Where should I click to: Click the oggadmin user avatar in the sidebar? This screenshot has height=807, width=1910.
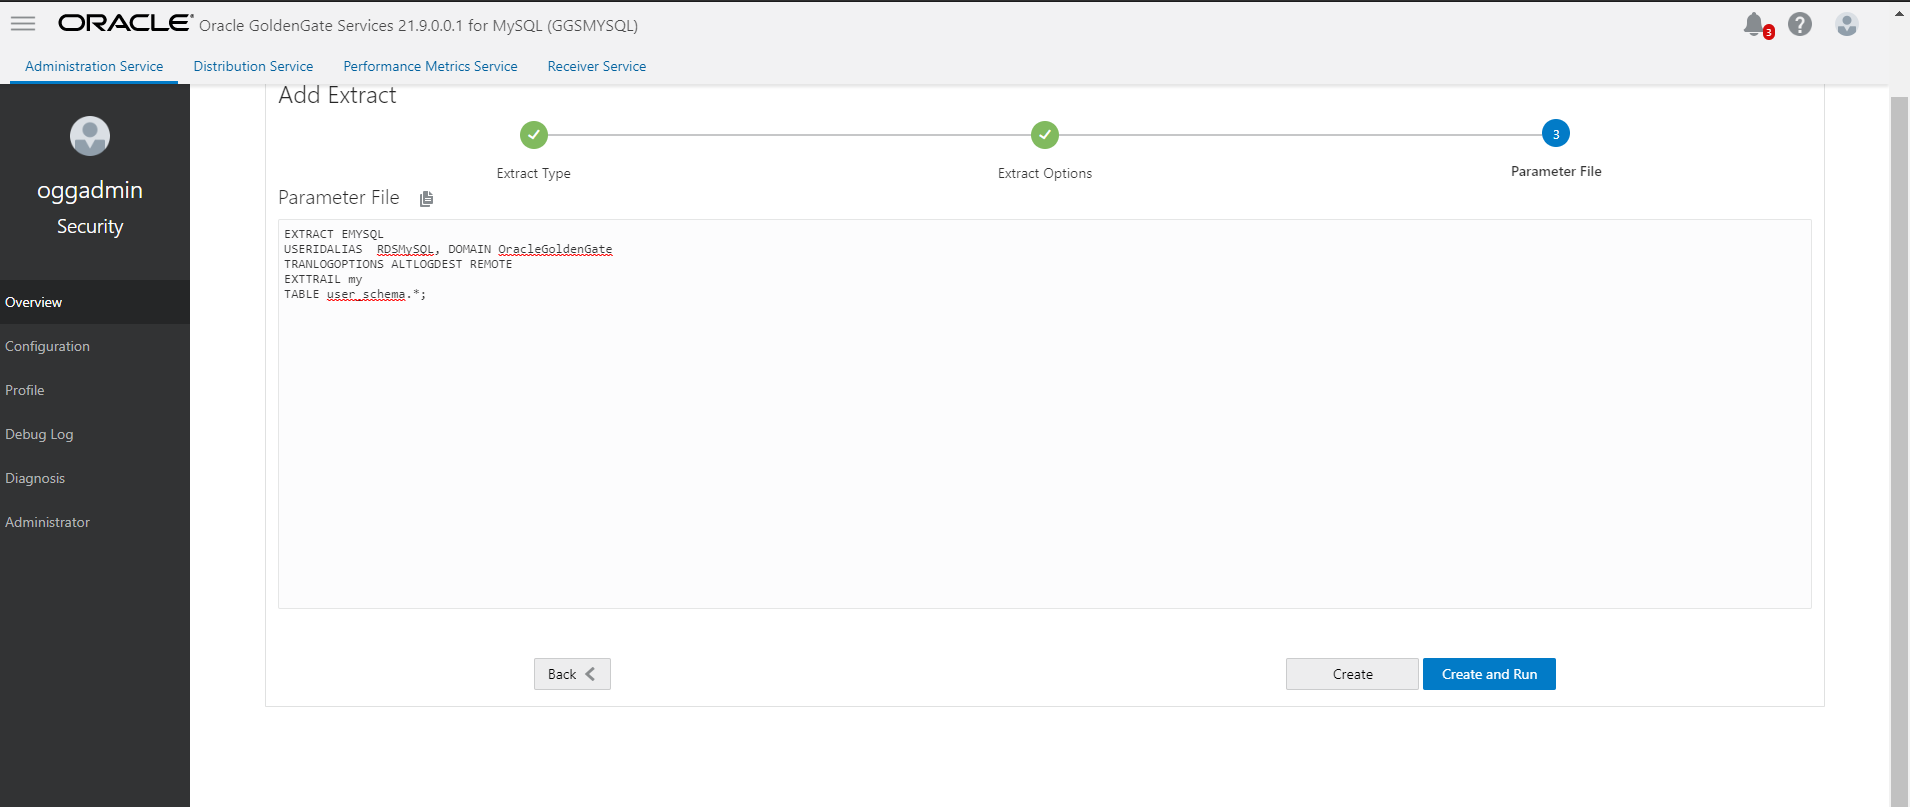(90, 136)
